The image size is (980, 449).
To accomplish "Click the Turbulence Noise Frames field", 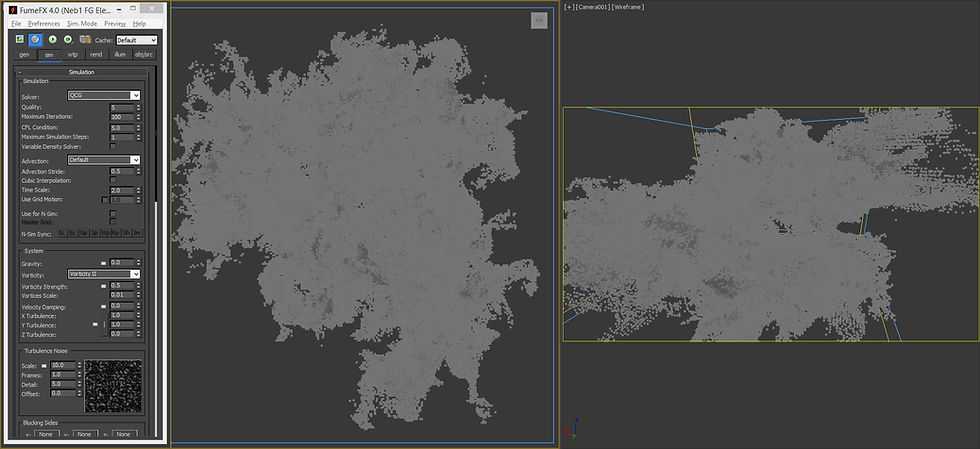I will pos(63,375).
